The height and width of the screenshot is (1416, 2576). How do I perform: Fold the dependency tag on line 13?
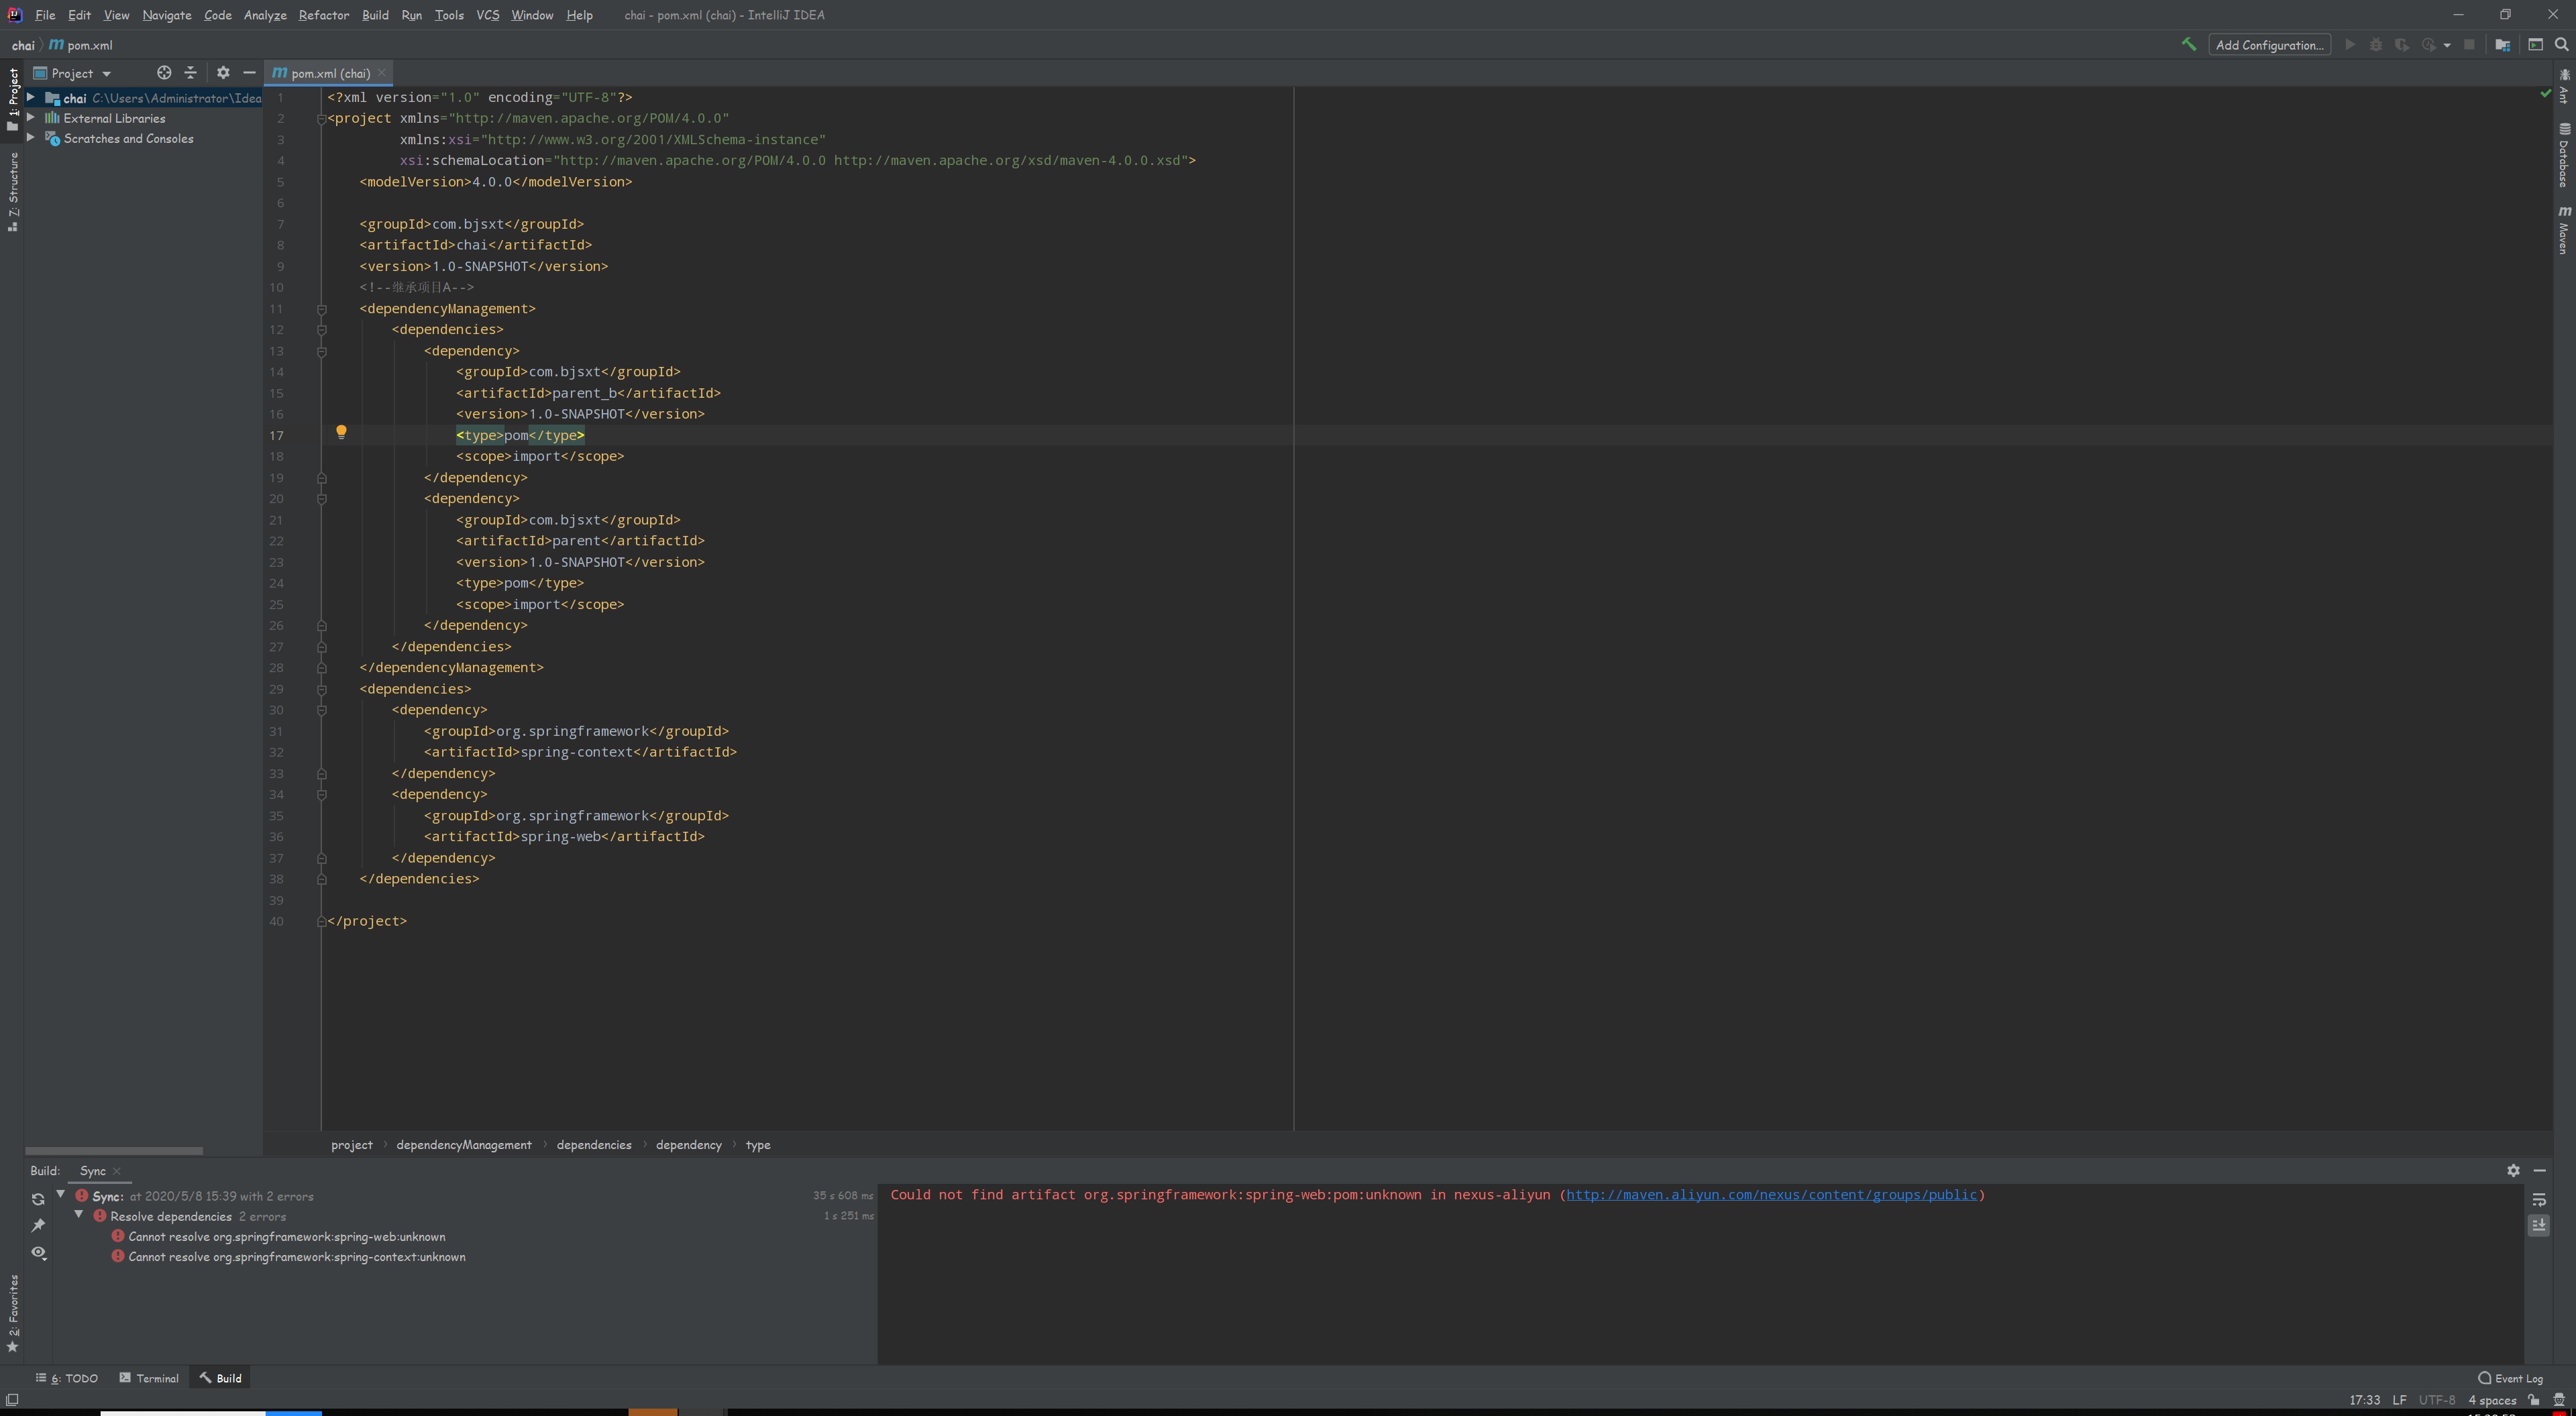[x=322, y=351]
